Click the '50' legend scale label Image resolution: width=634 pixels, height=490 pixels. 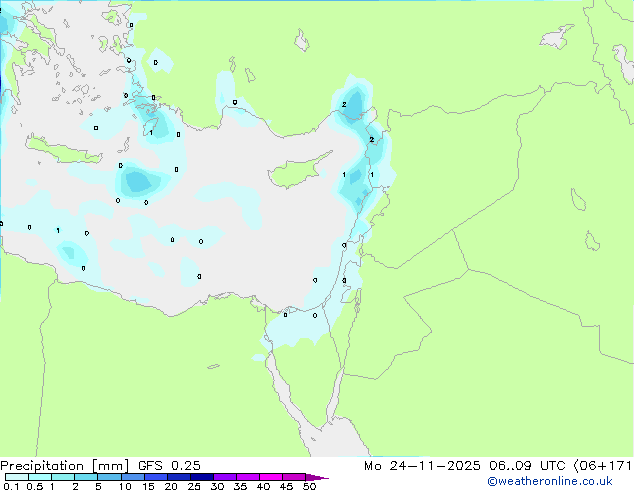(310, 486)
